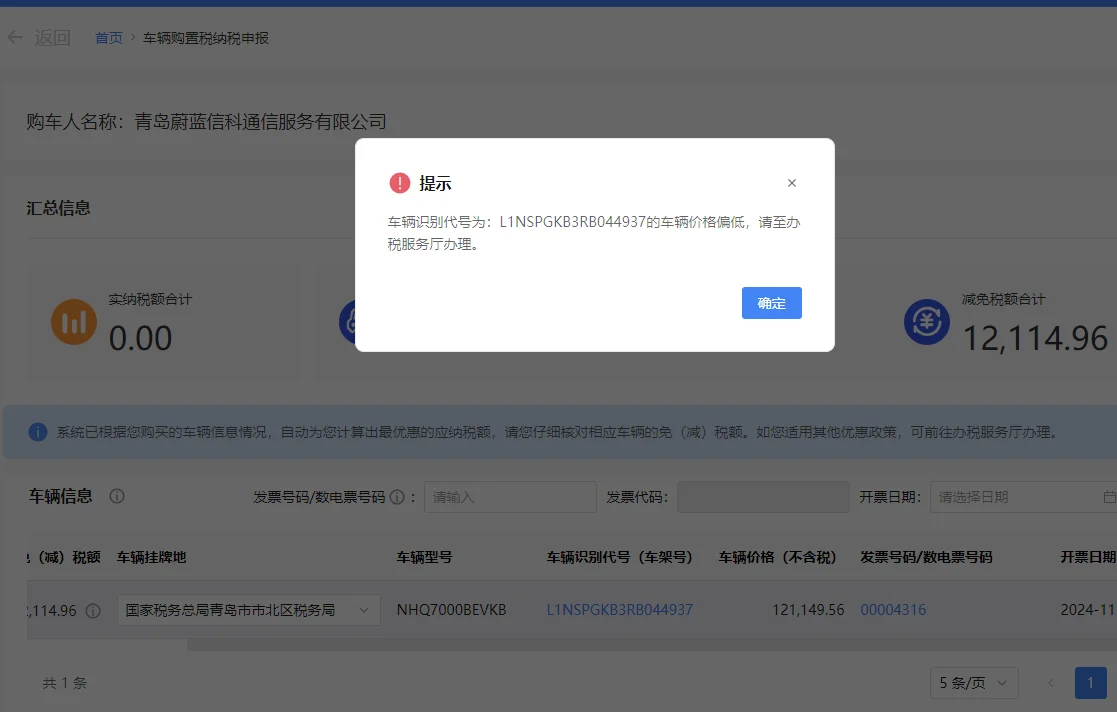This screenshot has height=712, width=1117.
Task: Click the info icon beside 发票号码/数电票号码
Action: [397, 497]
